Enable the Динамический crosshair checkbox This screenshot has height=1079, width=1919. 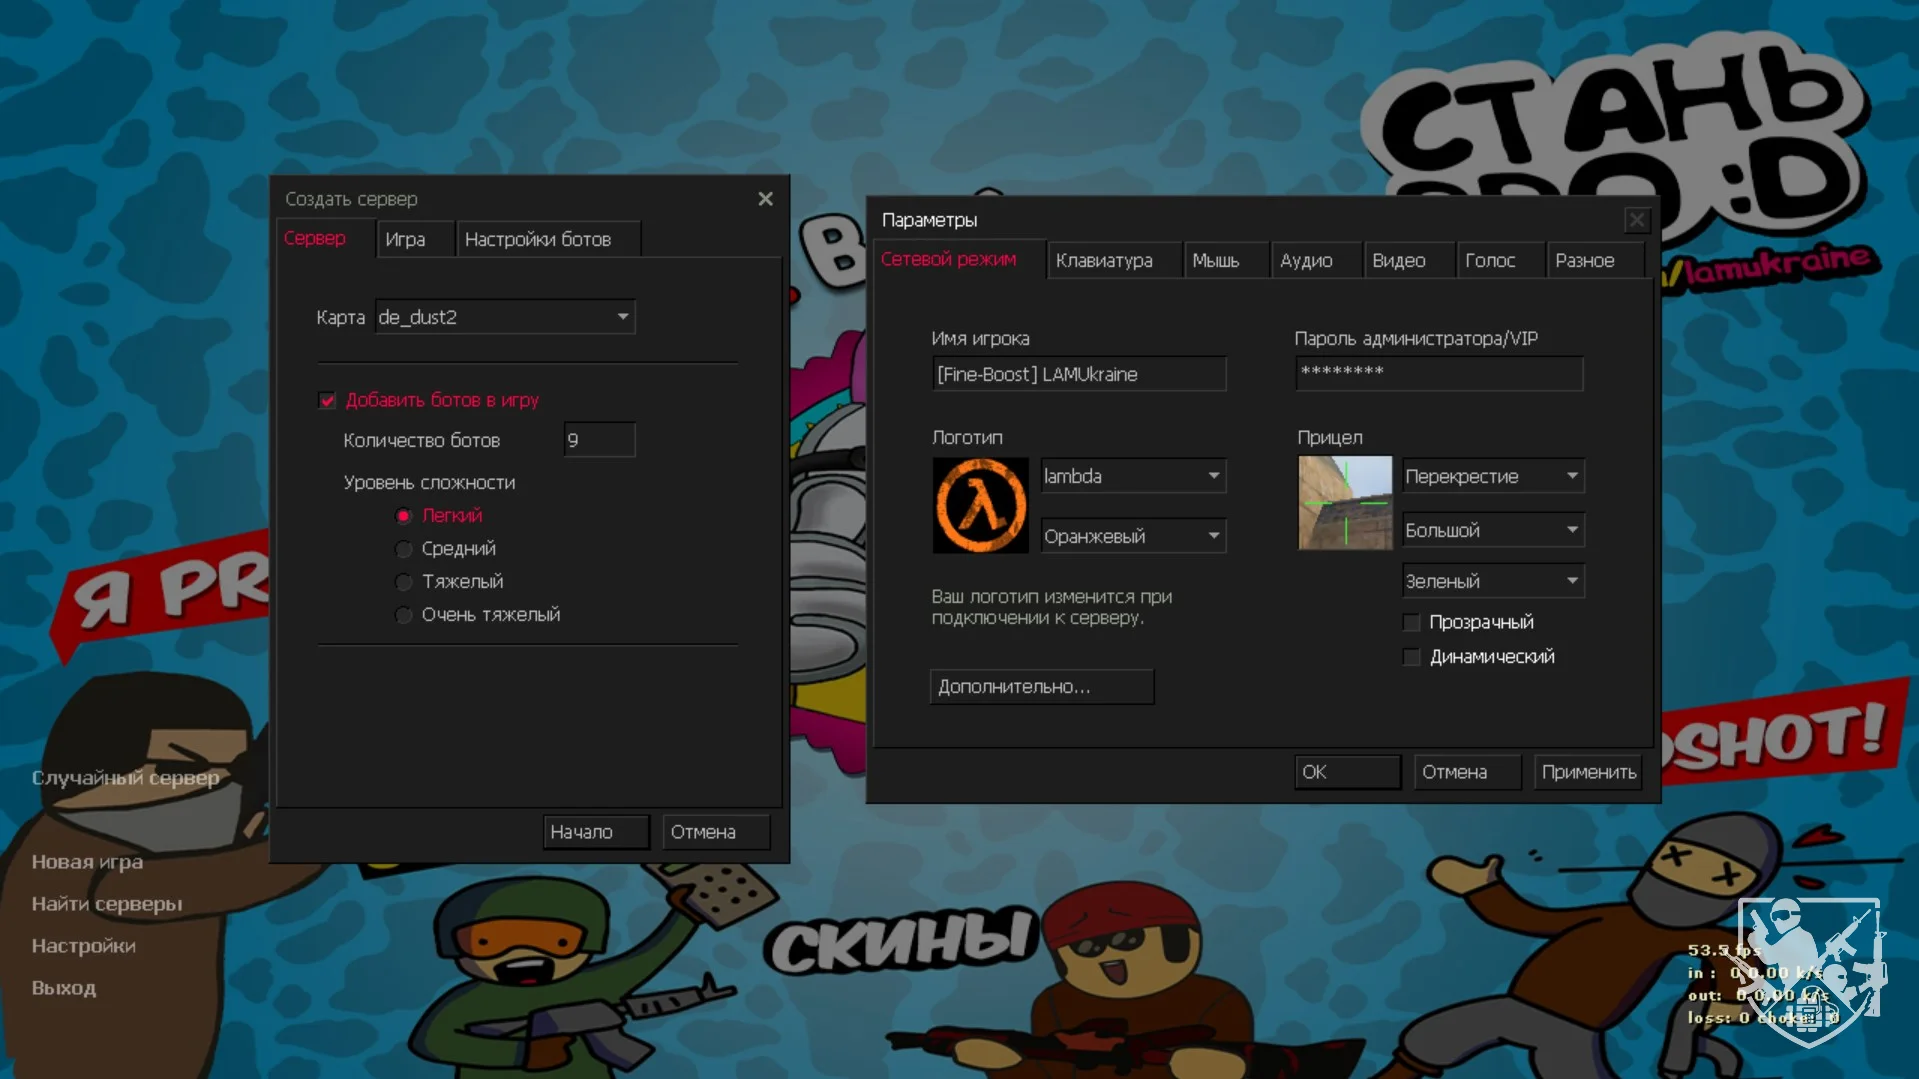pyautogui.click(x=1411, y=658)
